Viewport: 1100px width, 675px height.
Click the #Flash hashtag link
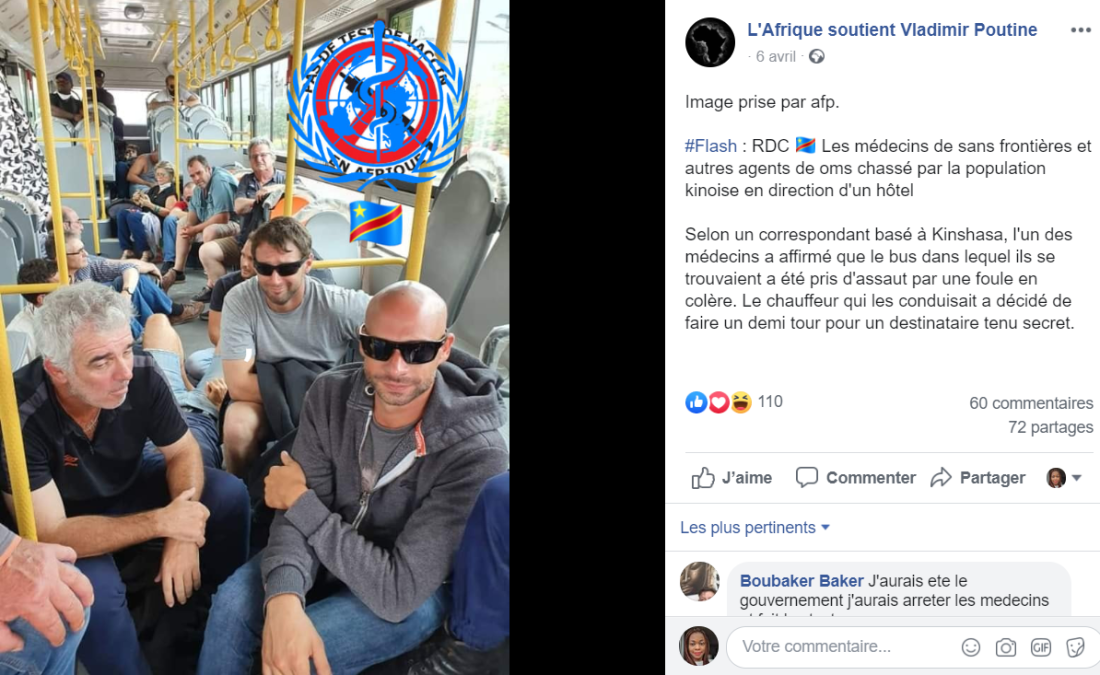click(711, 146)
